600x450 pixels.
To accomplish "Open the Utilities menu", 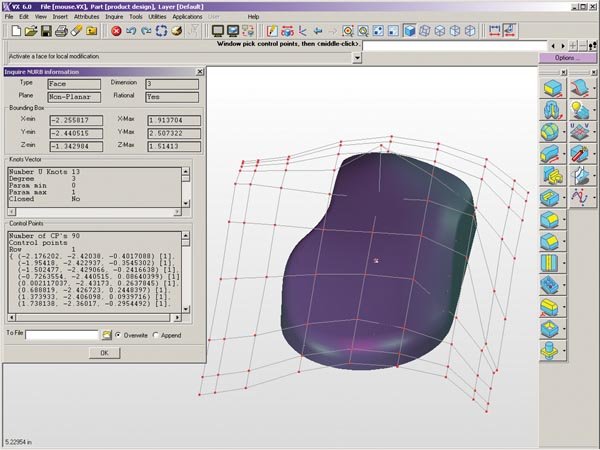I will (157, 16).
